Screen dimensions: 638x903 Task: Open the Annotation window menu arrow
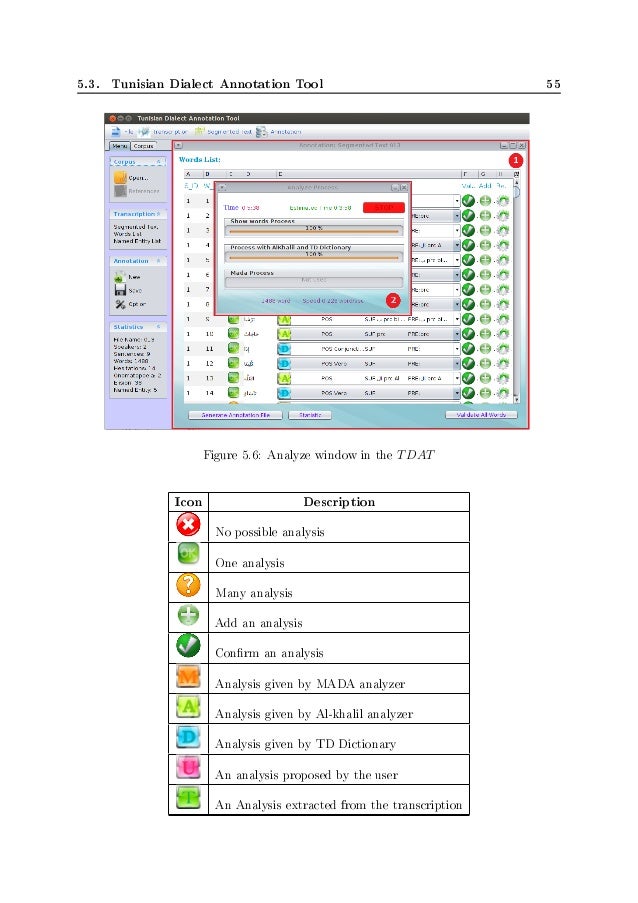pos(179,146)
